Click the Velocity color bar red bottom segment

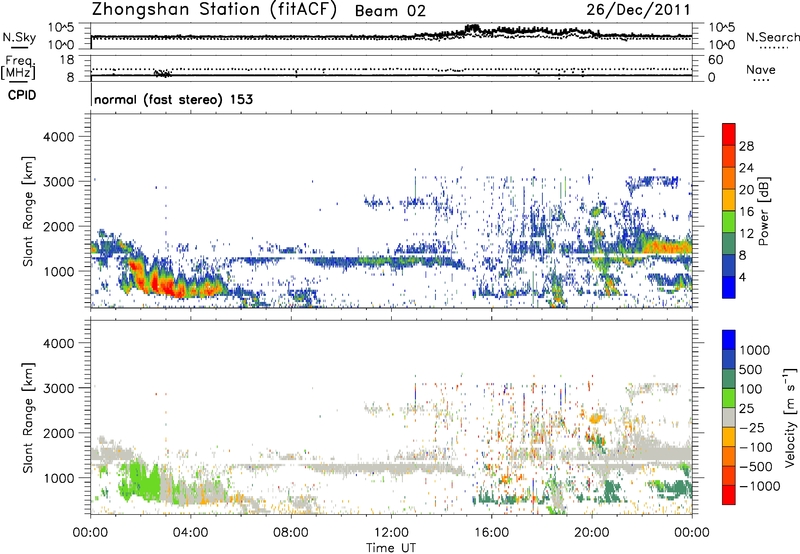click(x=729, y=495)
